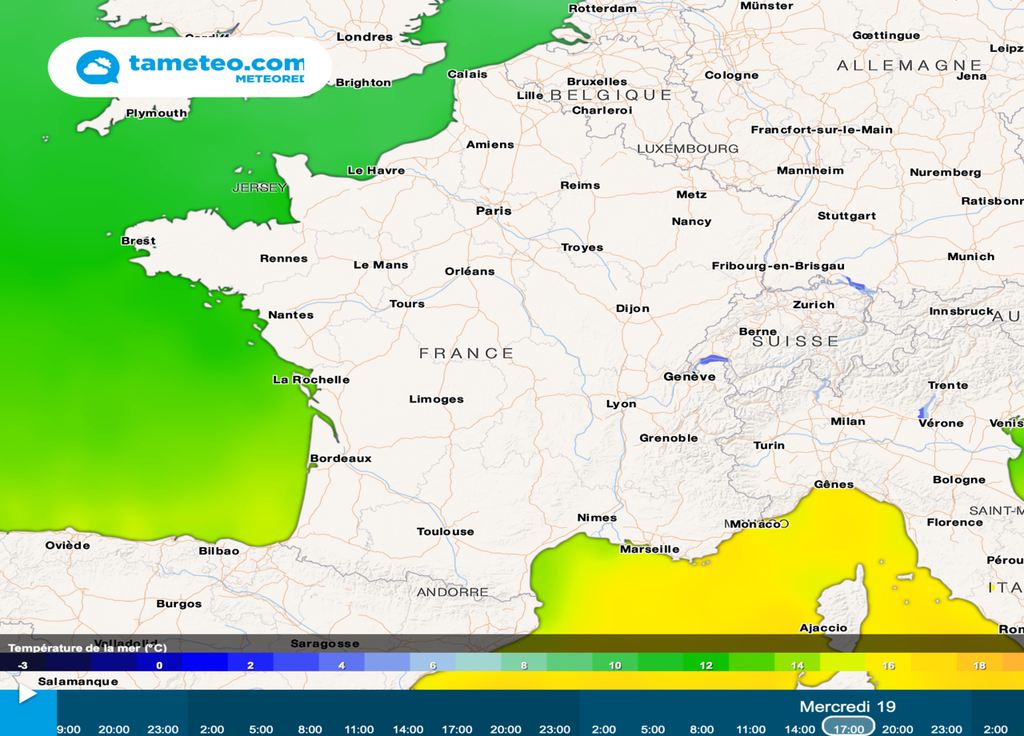Select the highlighted 17:00 timestep
This screenshot has width=1024, height=736.
[850, 729]
